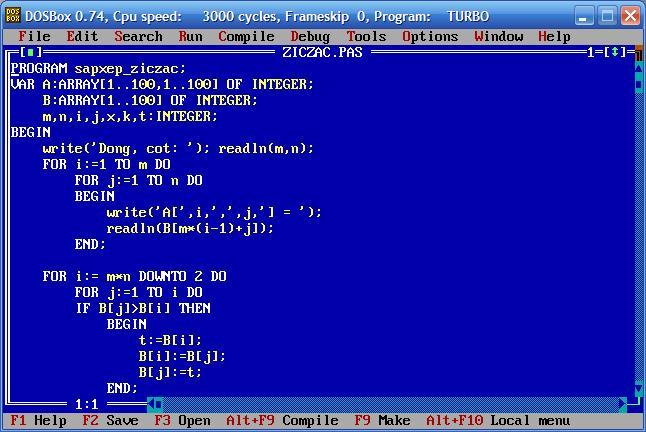646x432 pixels.
Task: Place cursor on 'm,n,i,j,x,k,t:INTEGER;' line
Action: tap(130, 117)
